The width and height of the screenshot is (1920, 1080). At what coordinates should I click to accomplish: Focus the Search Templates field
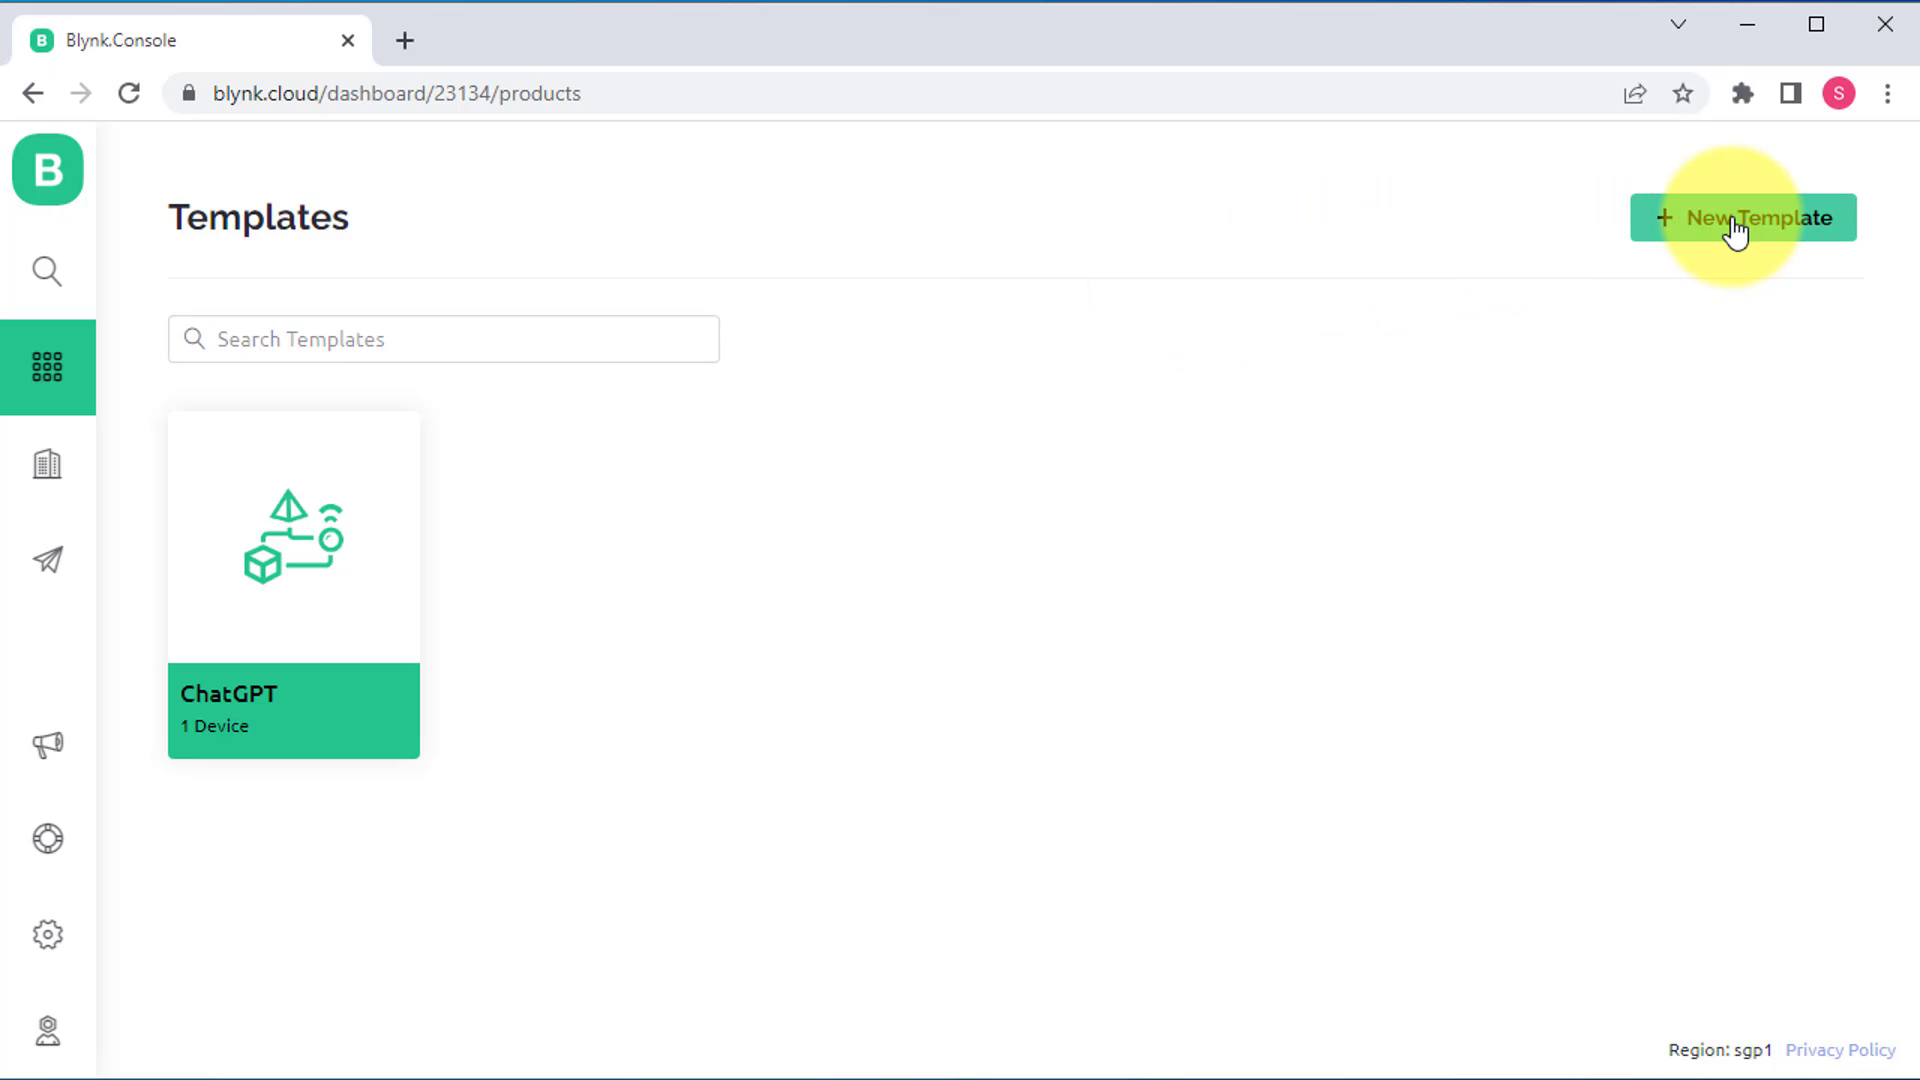click(x=444, y=339)
